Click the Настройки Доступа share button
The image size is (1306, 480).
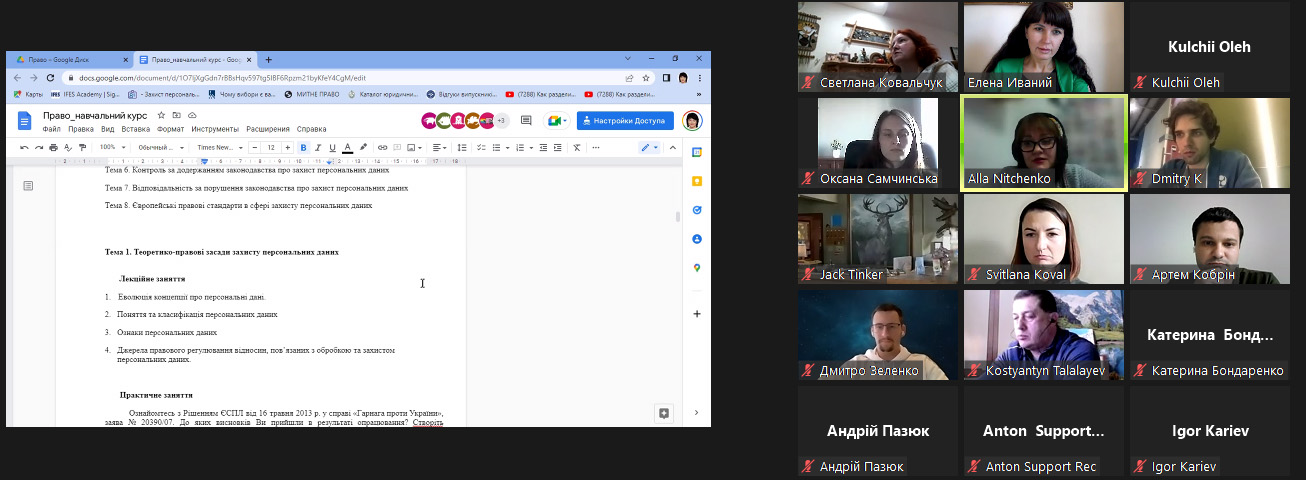point(625,121)
